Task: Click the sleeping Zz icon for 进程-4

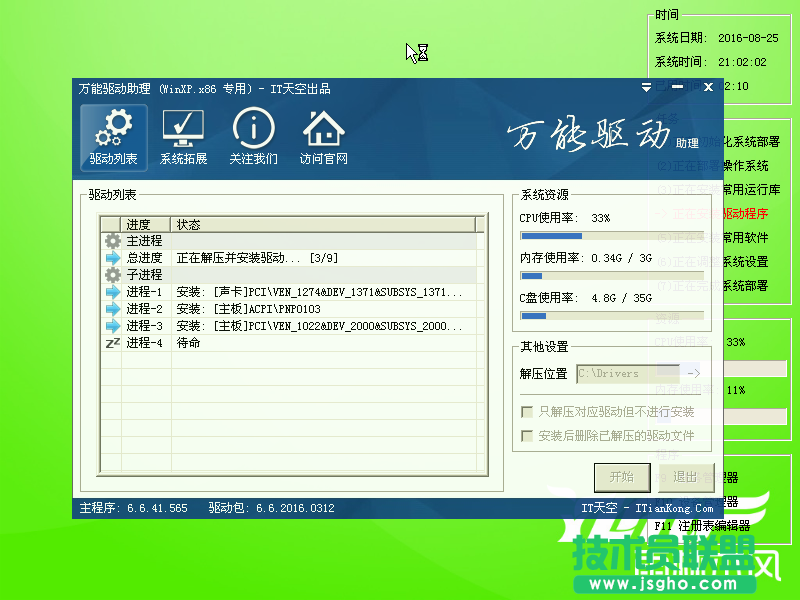Action: [x=112, y=343]
